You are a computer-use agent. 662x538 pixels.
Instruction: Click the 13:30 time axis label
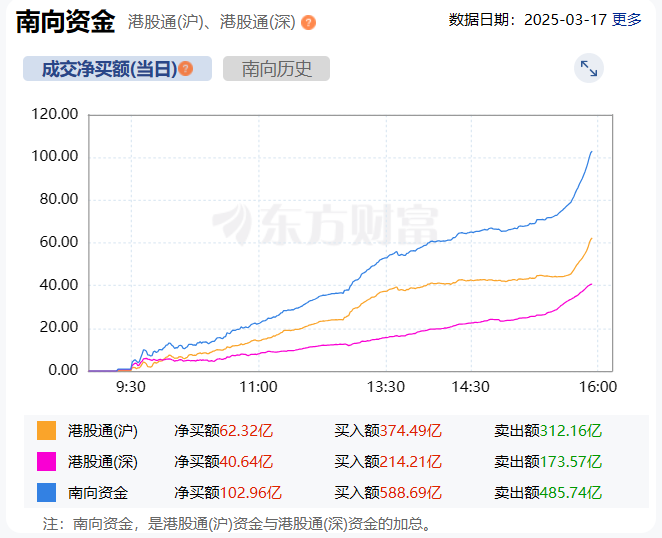(386, 386)
